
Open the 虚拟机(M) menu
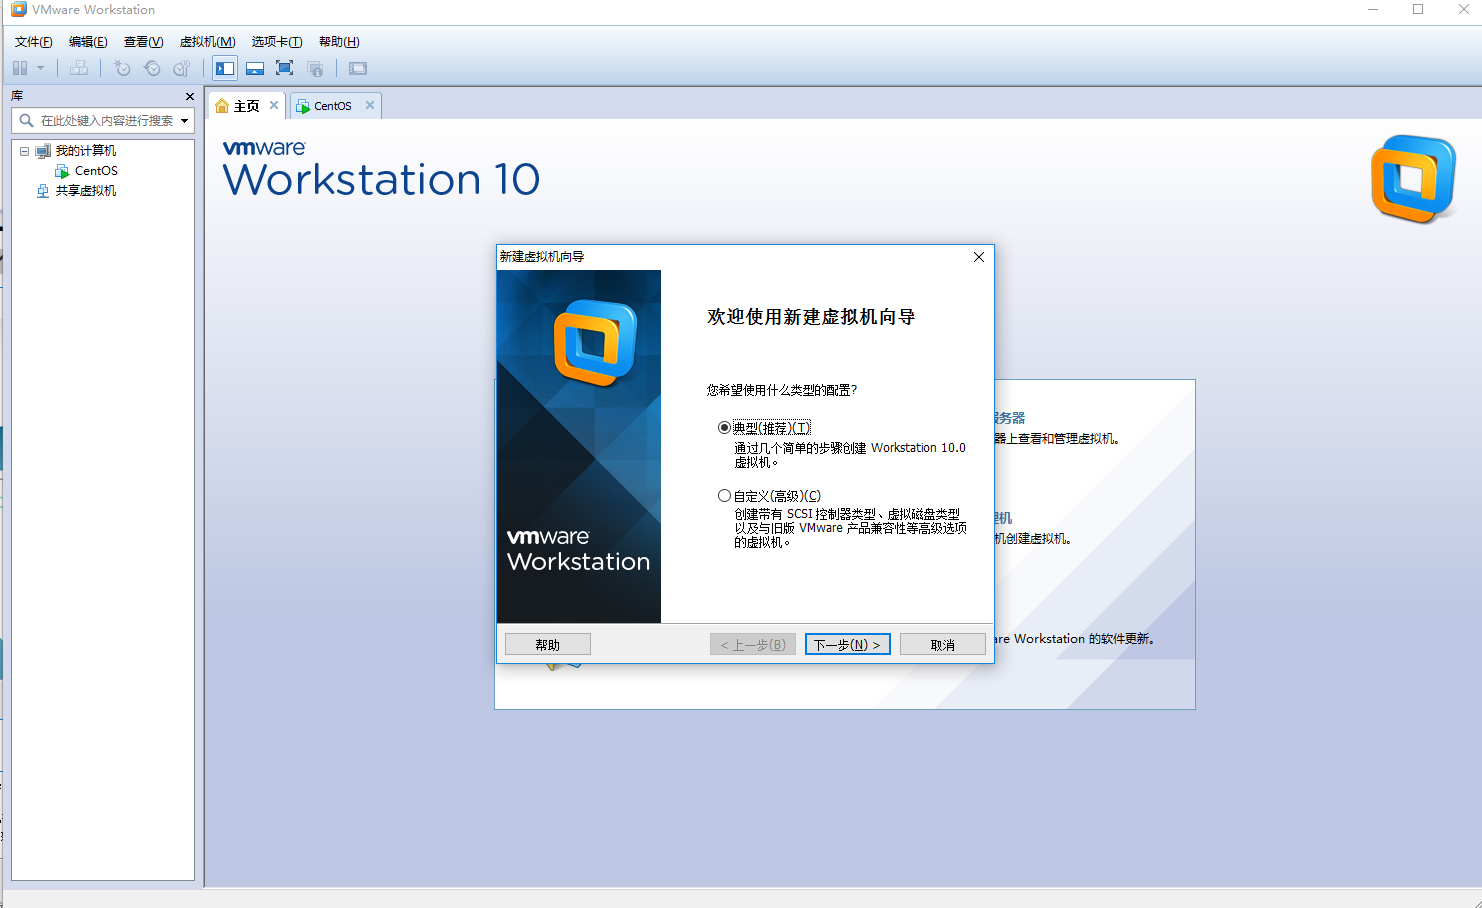point(207,42)
